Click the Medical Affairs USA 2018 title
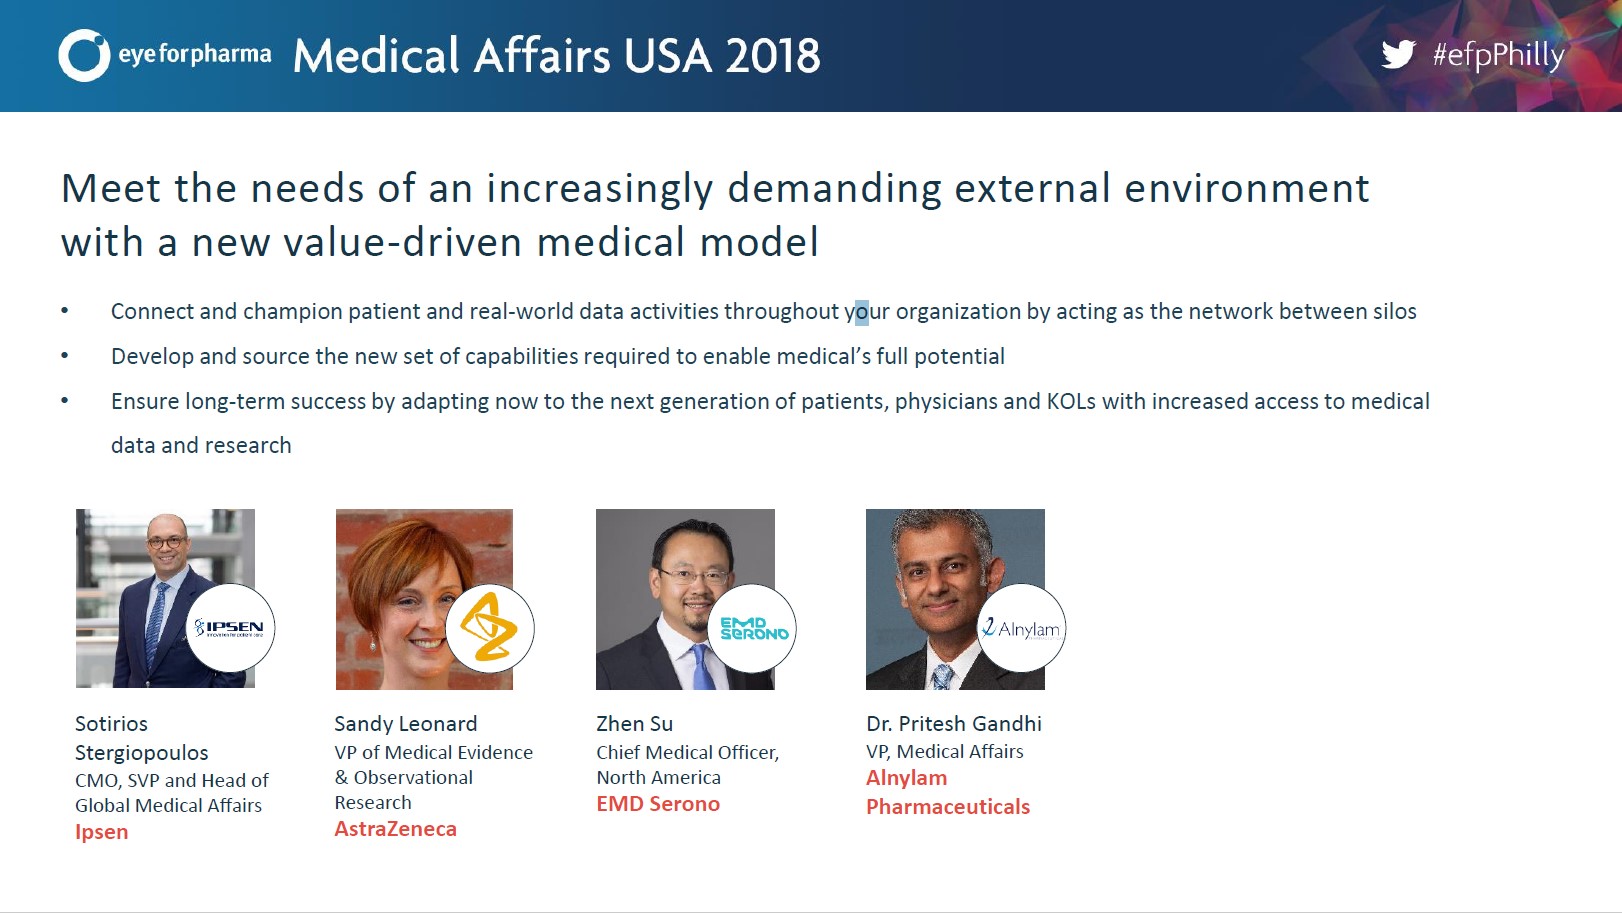Image resolution: width=1622 pixels, height=913 pixels. click(x=557, y=55)
